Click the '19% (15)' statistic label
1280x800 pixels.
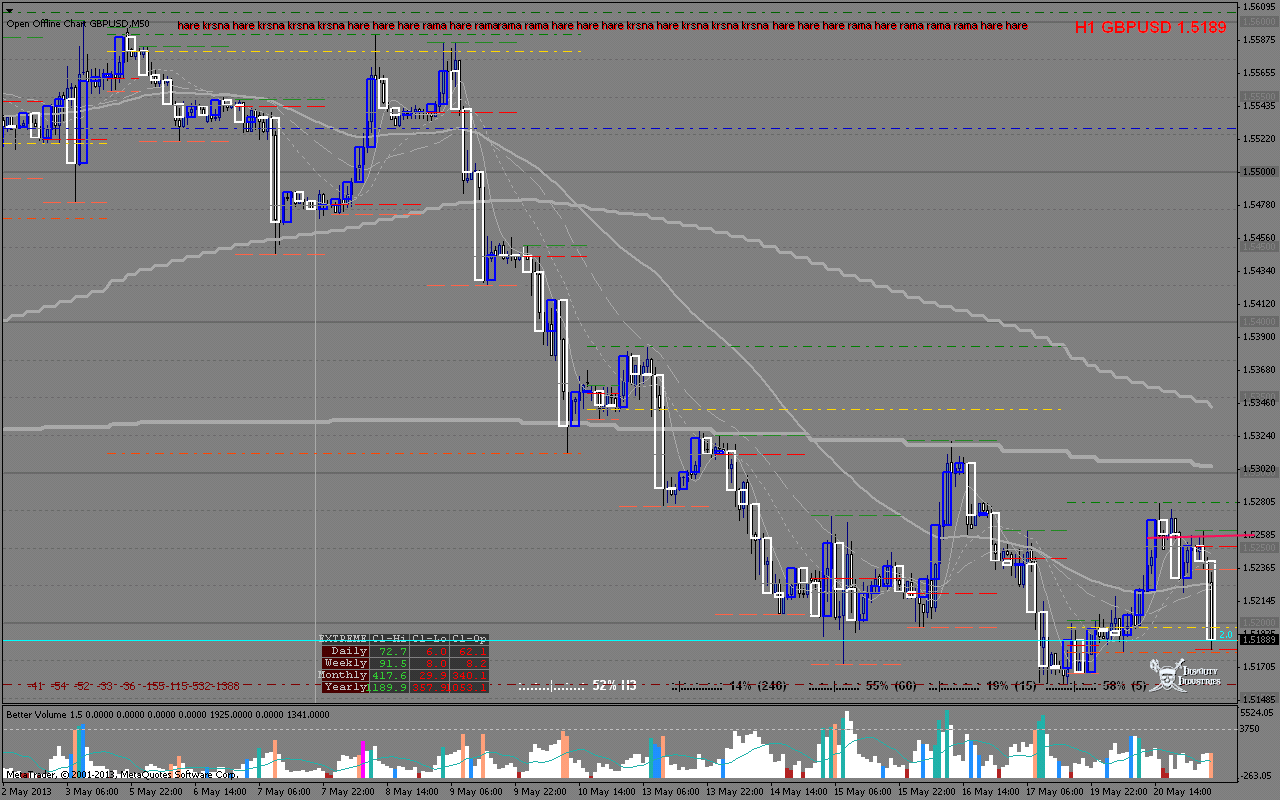coord(1012,686)
